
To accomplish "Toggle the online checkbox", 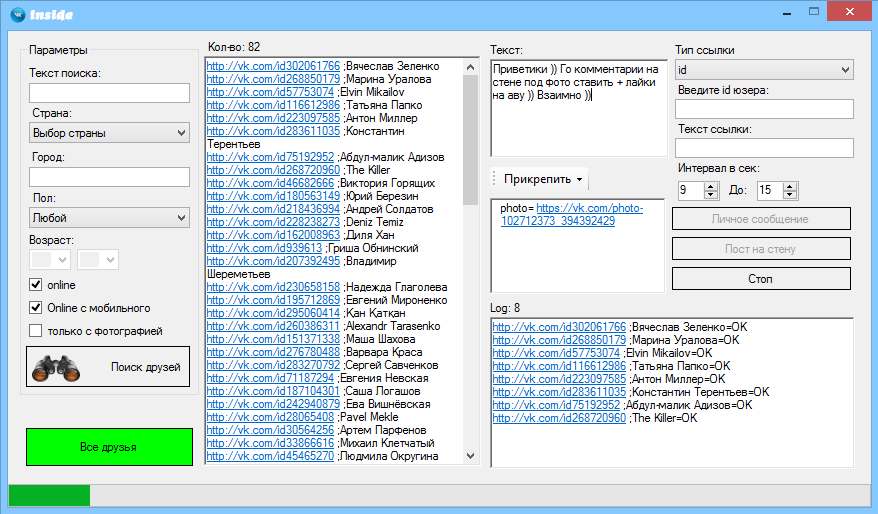I will click(x=35, y=284).
